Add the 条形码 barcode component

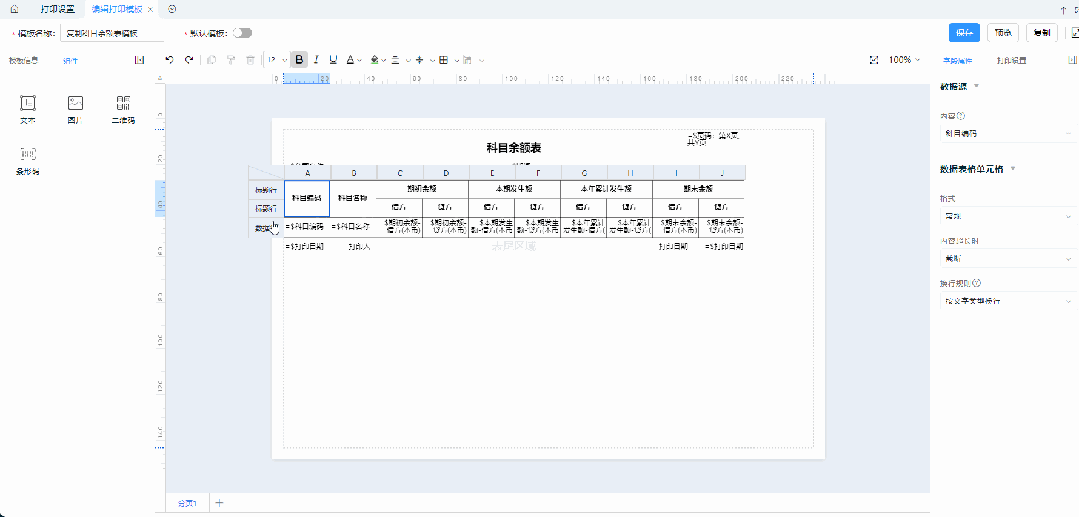[x=27, y=161]
